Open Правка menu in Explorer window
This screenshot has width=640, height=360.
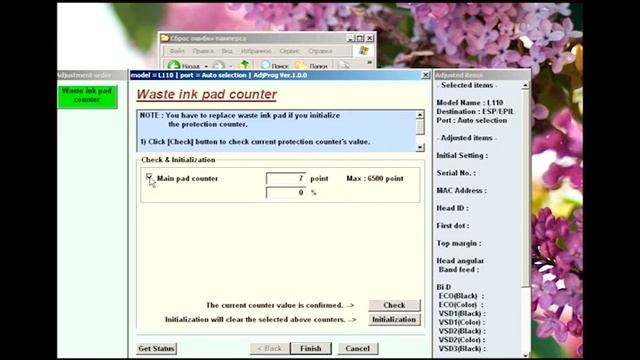203,51
